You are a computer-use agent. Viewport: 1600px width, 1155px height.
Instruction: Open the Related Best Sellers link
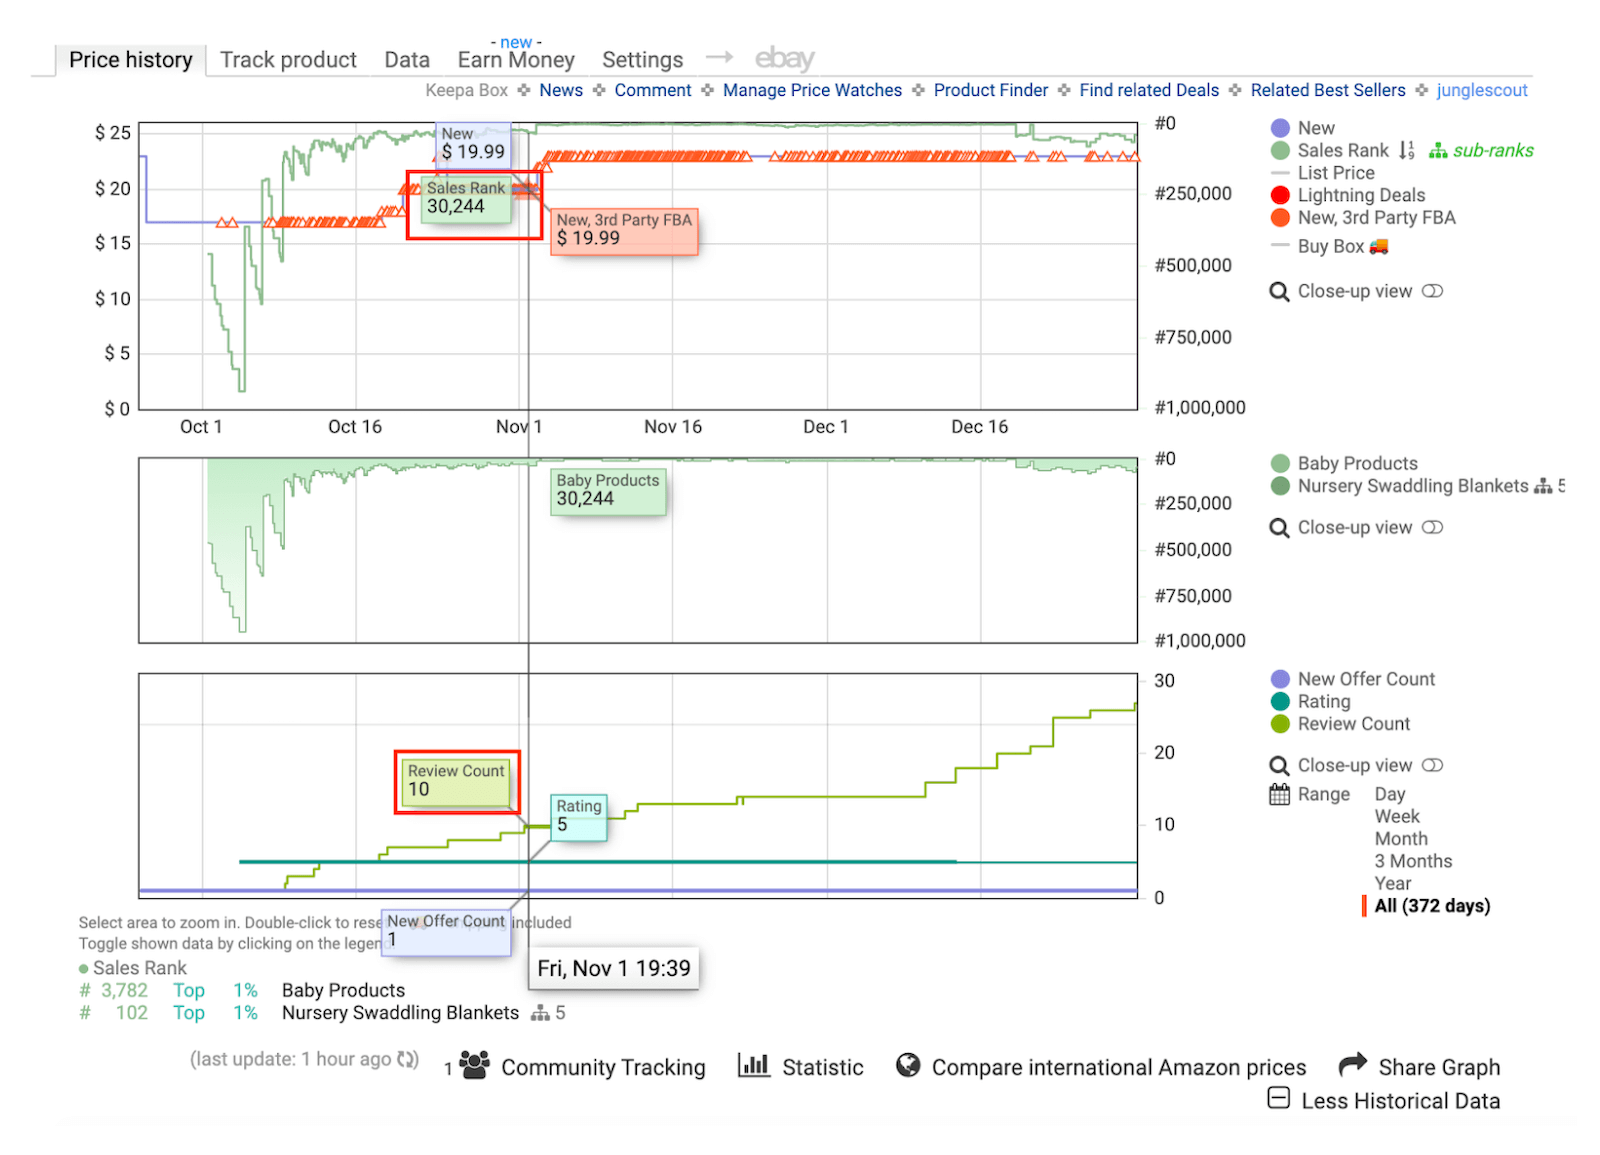pos(1328,90)
